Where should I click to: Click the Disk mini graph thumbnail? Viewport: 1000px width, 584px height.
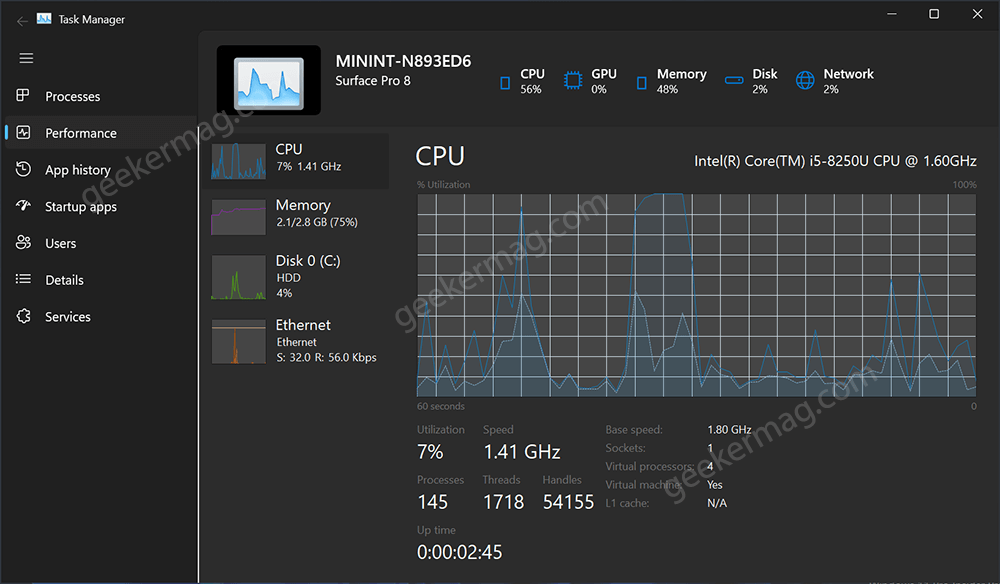(x=239, y=277)
